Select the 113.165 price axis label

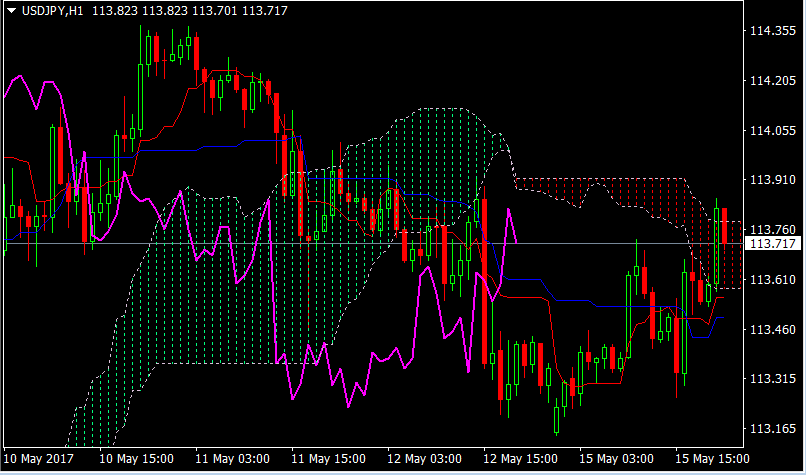tap(771, 429)
